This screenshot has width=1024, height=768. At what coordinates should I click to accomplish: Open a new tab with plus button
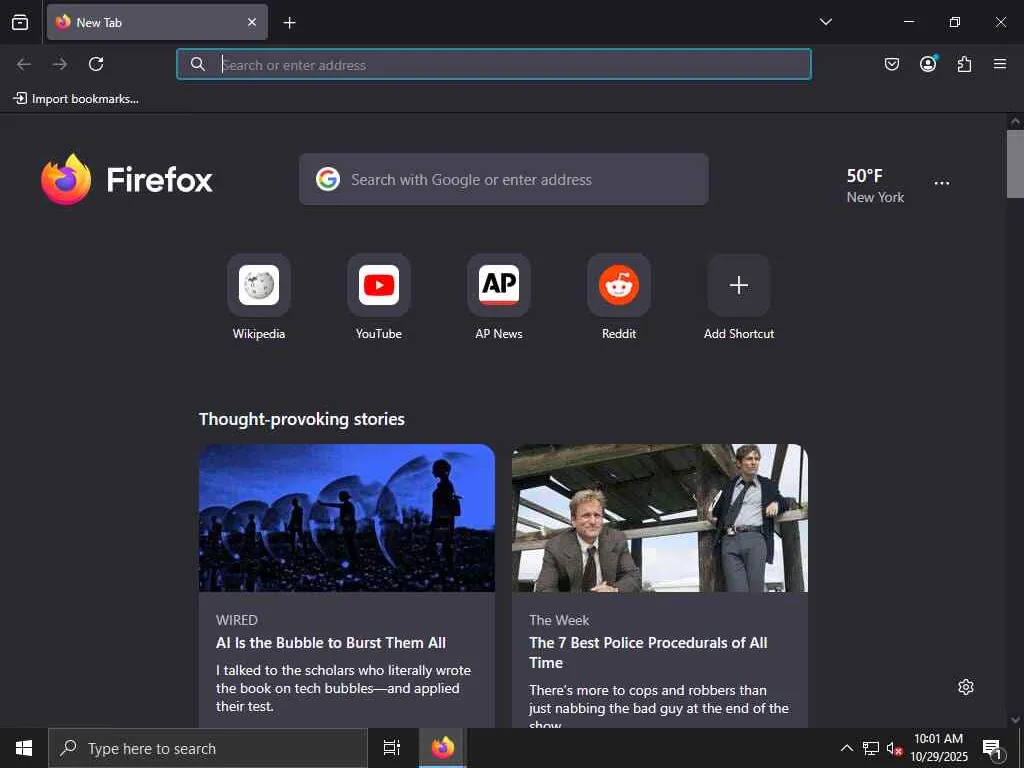click(x=289, y=23)
